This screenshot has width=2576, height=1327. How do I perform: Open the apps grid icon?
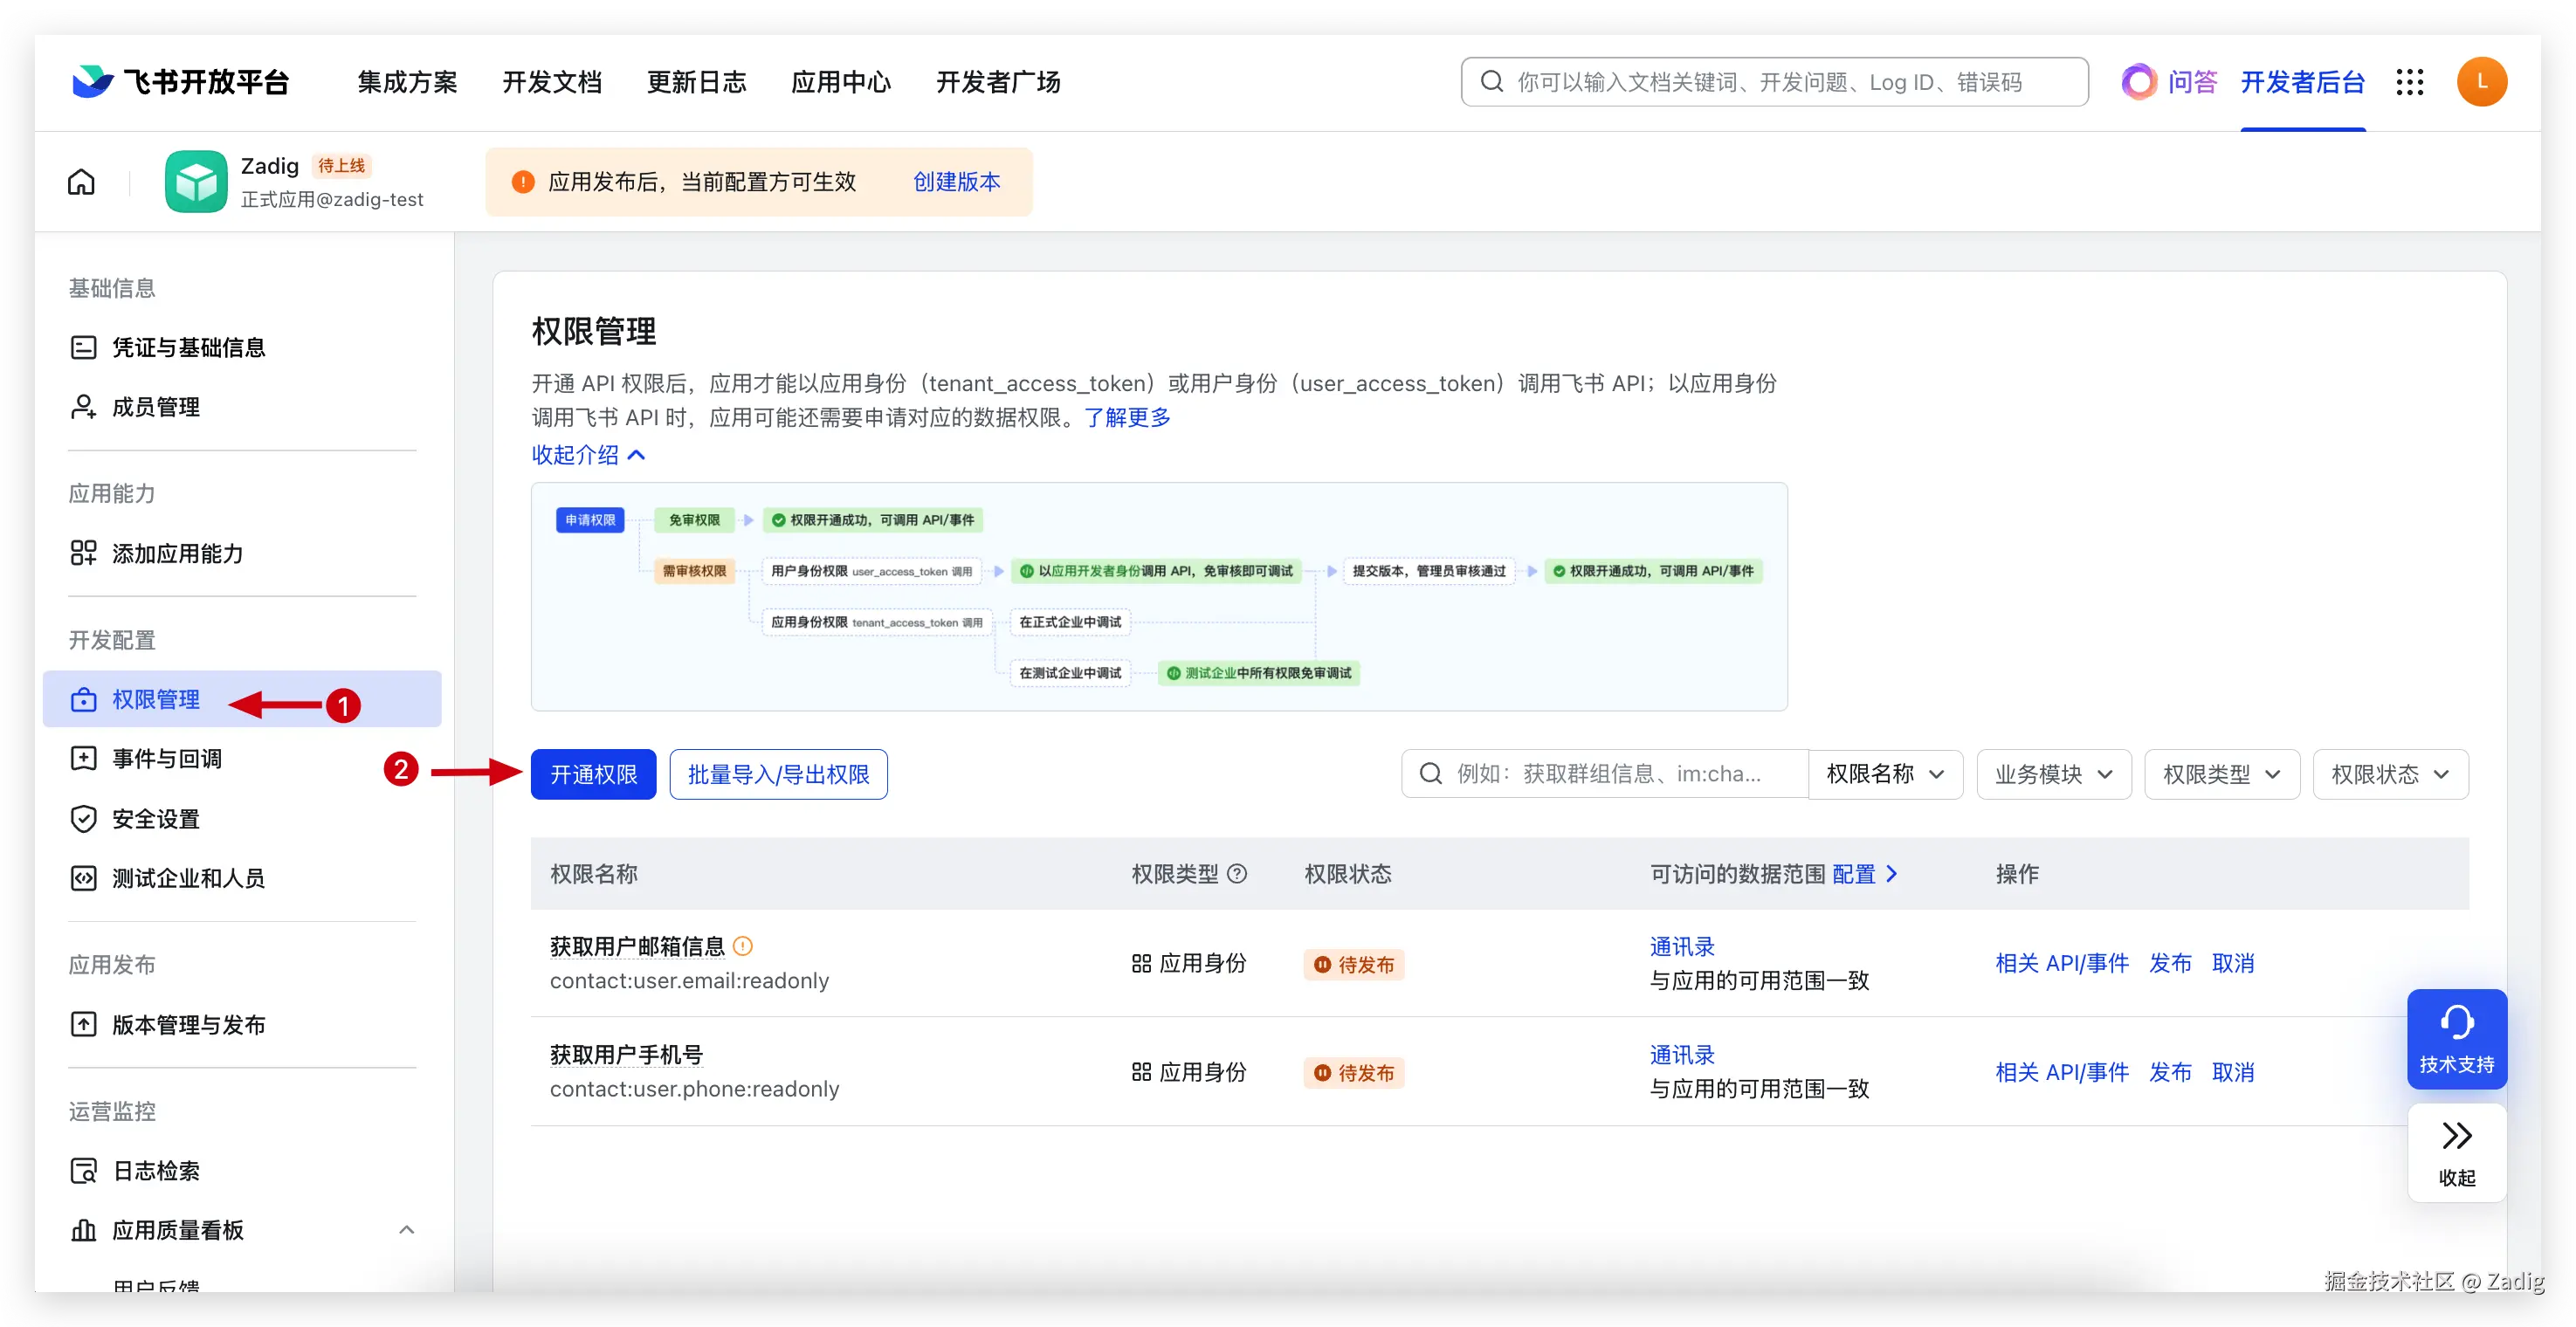click(x=2409, y=82)
